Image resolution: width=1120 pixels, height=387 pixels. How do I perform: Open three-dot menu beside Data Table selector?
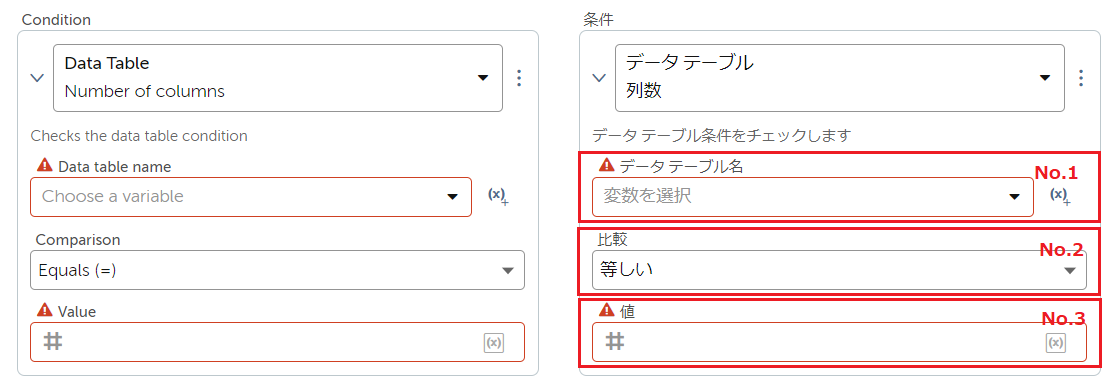click(x=519, y=78)
